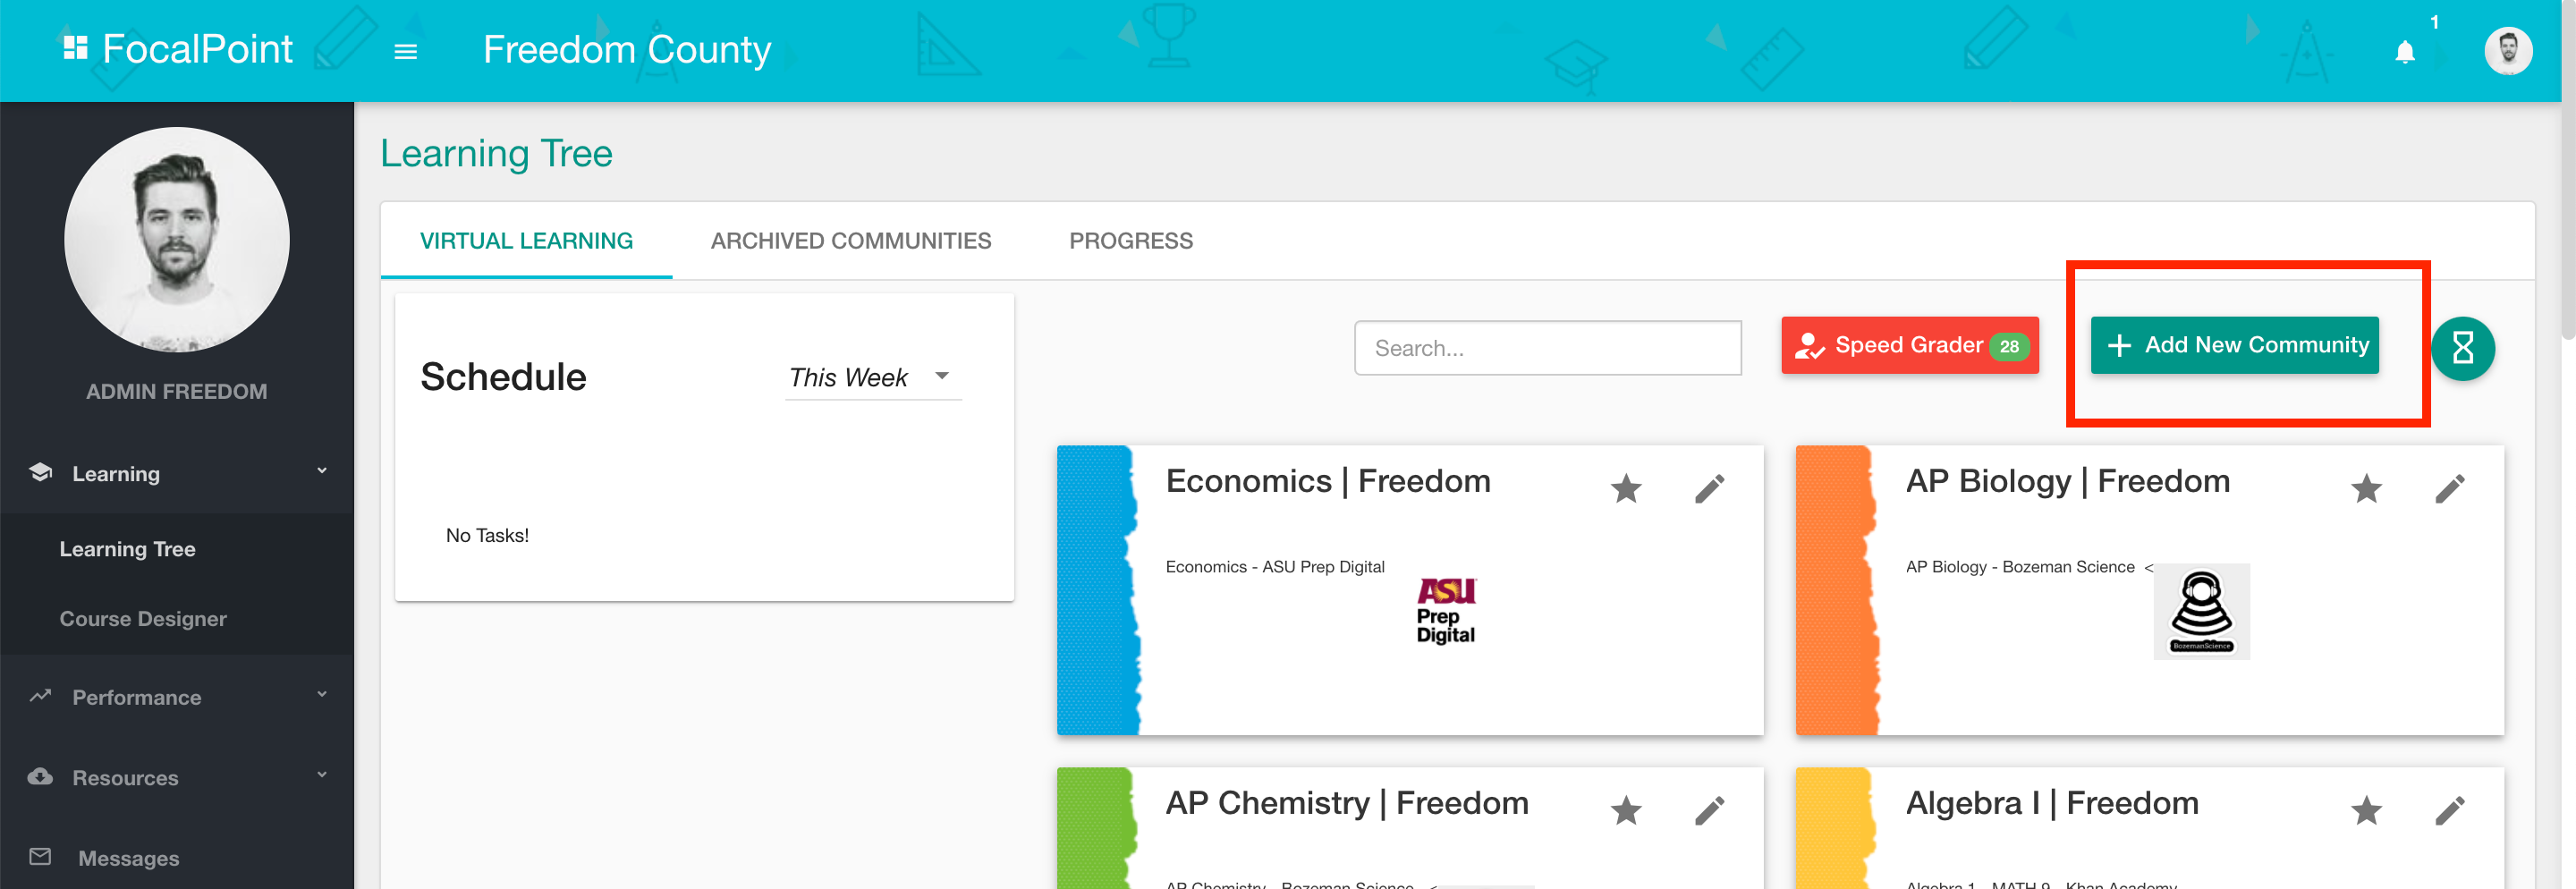Screen dimensions: 2576x889
Task: Click the user avatar in header
Action: 2508,51
